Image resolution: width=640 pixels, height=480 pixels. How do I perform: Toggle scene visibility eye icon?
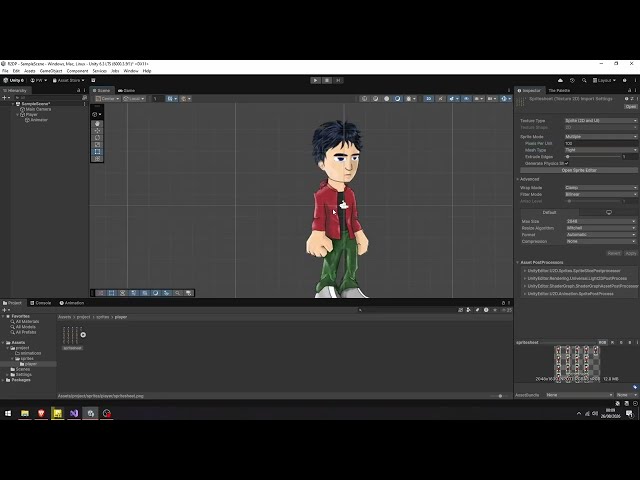[466, 99]
